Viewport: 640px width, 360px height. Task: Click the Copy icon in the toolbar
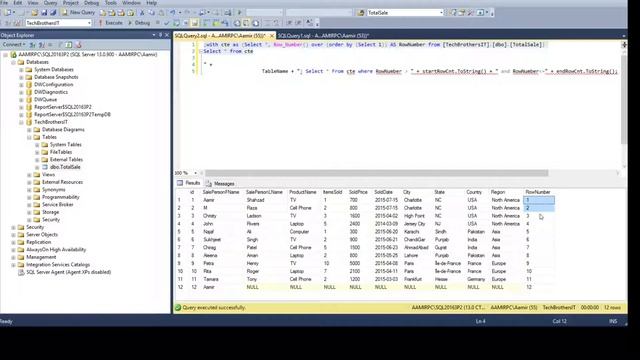point(151,13)
